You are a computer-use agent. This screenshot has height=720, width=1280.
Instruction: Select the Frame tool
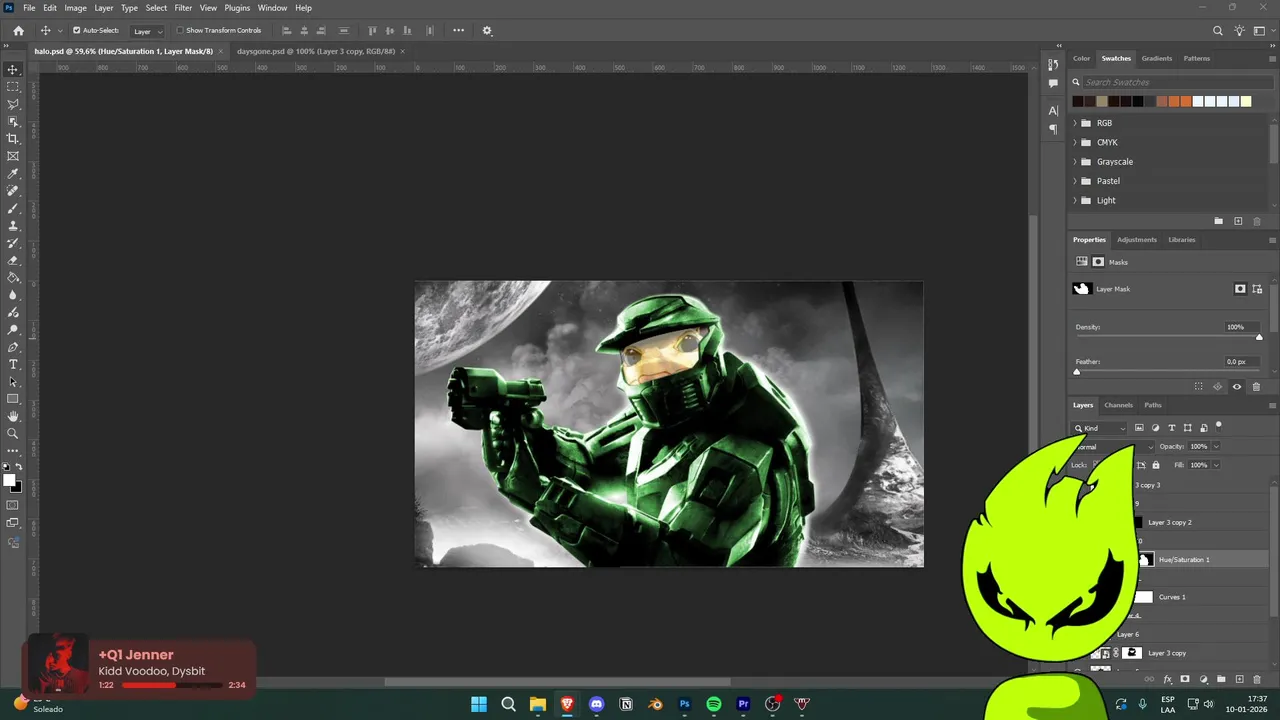13,156
